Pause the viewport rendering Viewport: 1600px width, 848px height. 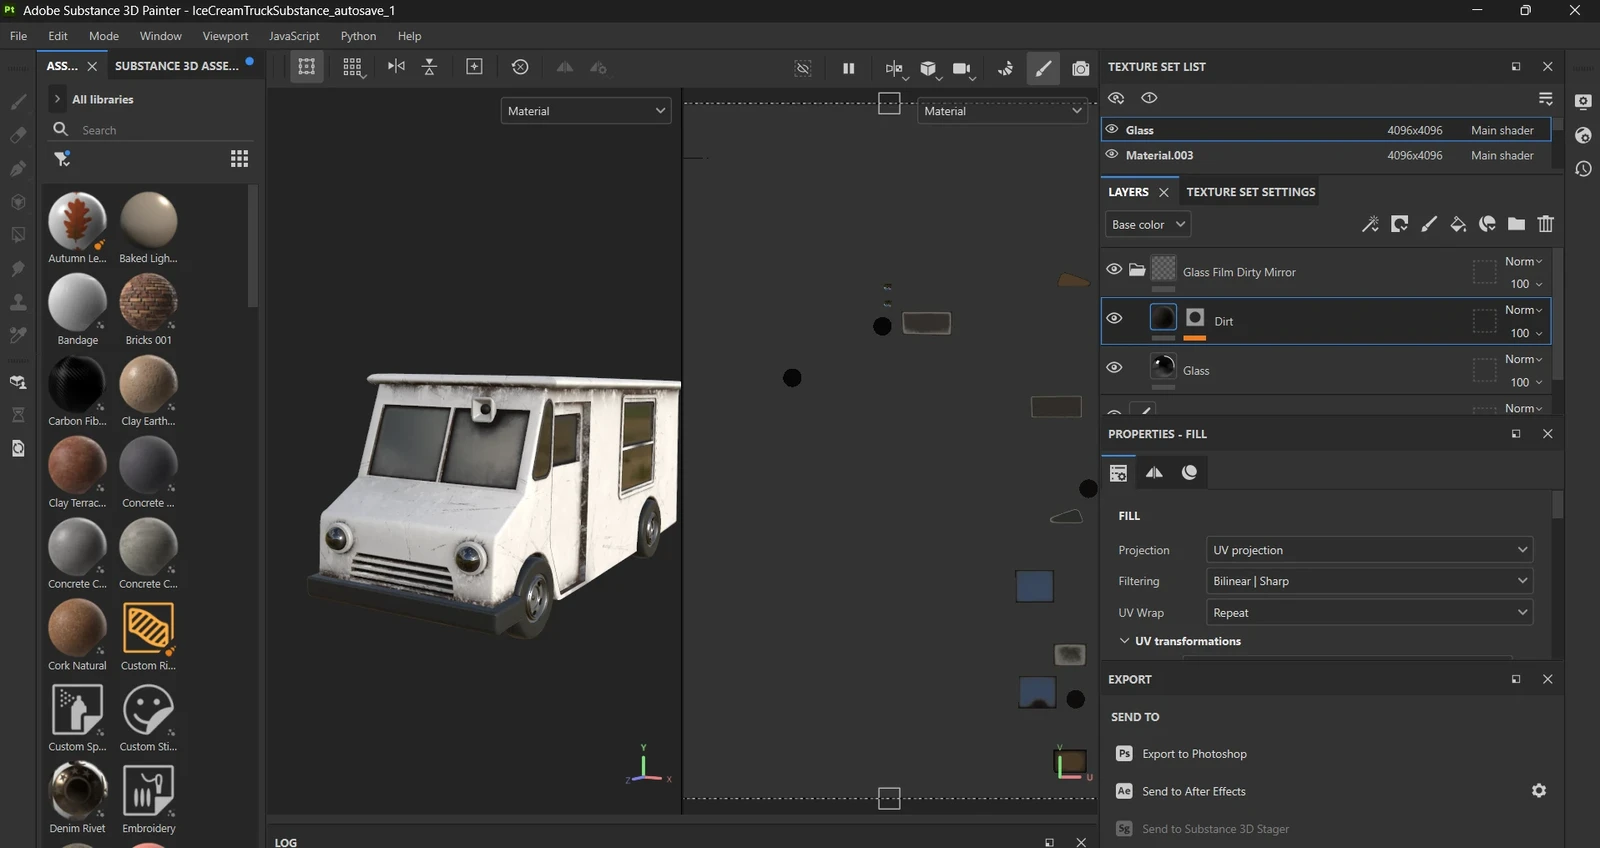pos(848,68)
